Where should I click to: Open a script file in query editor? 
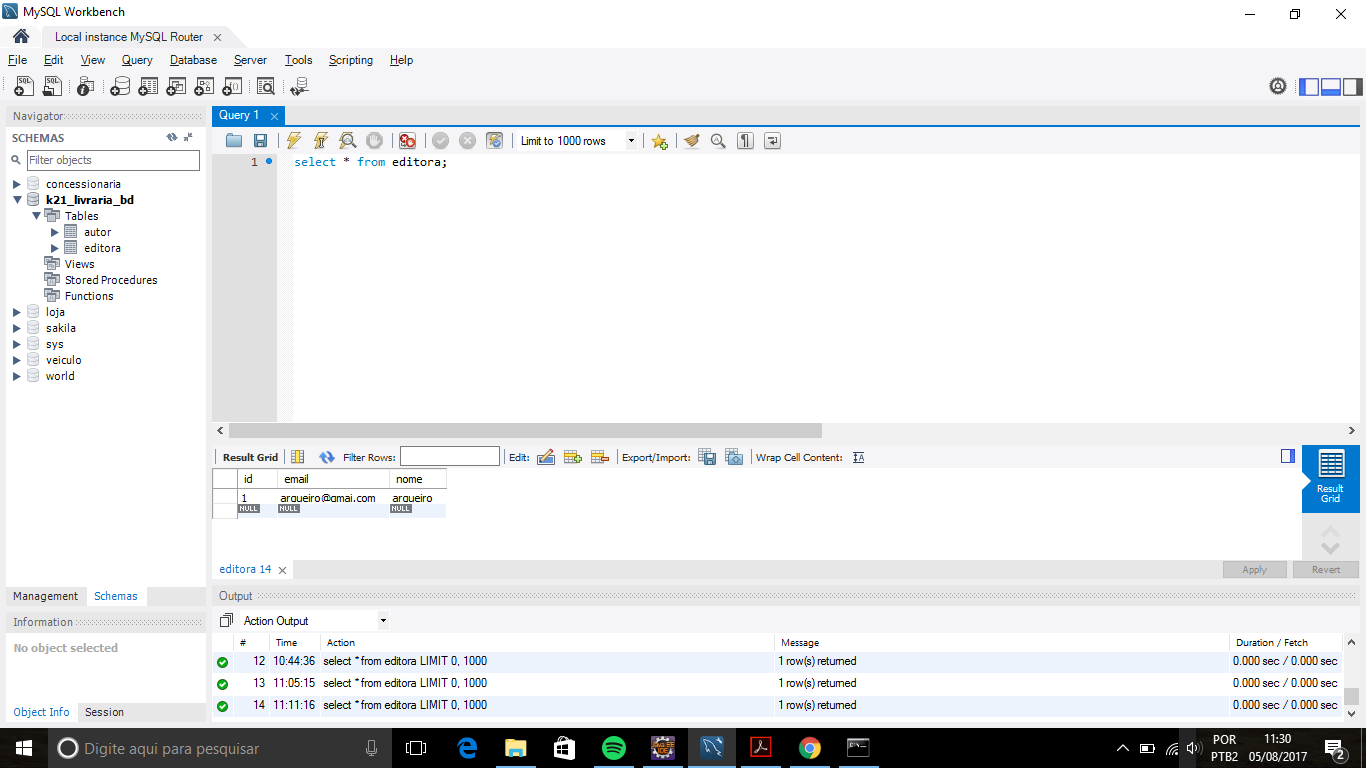(x=234, y=141)
